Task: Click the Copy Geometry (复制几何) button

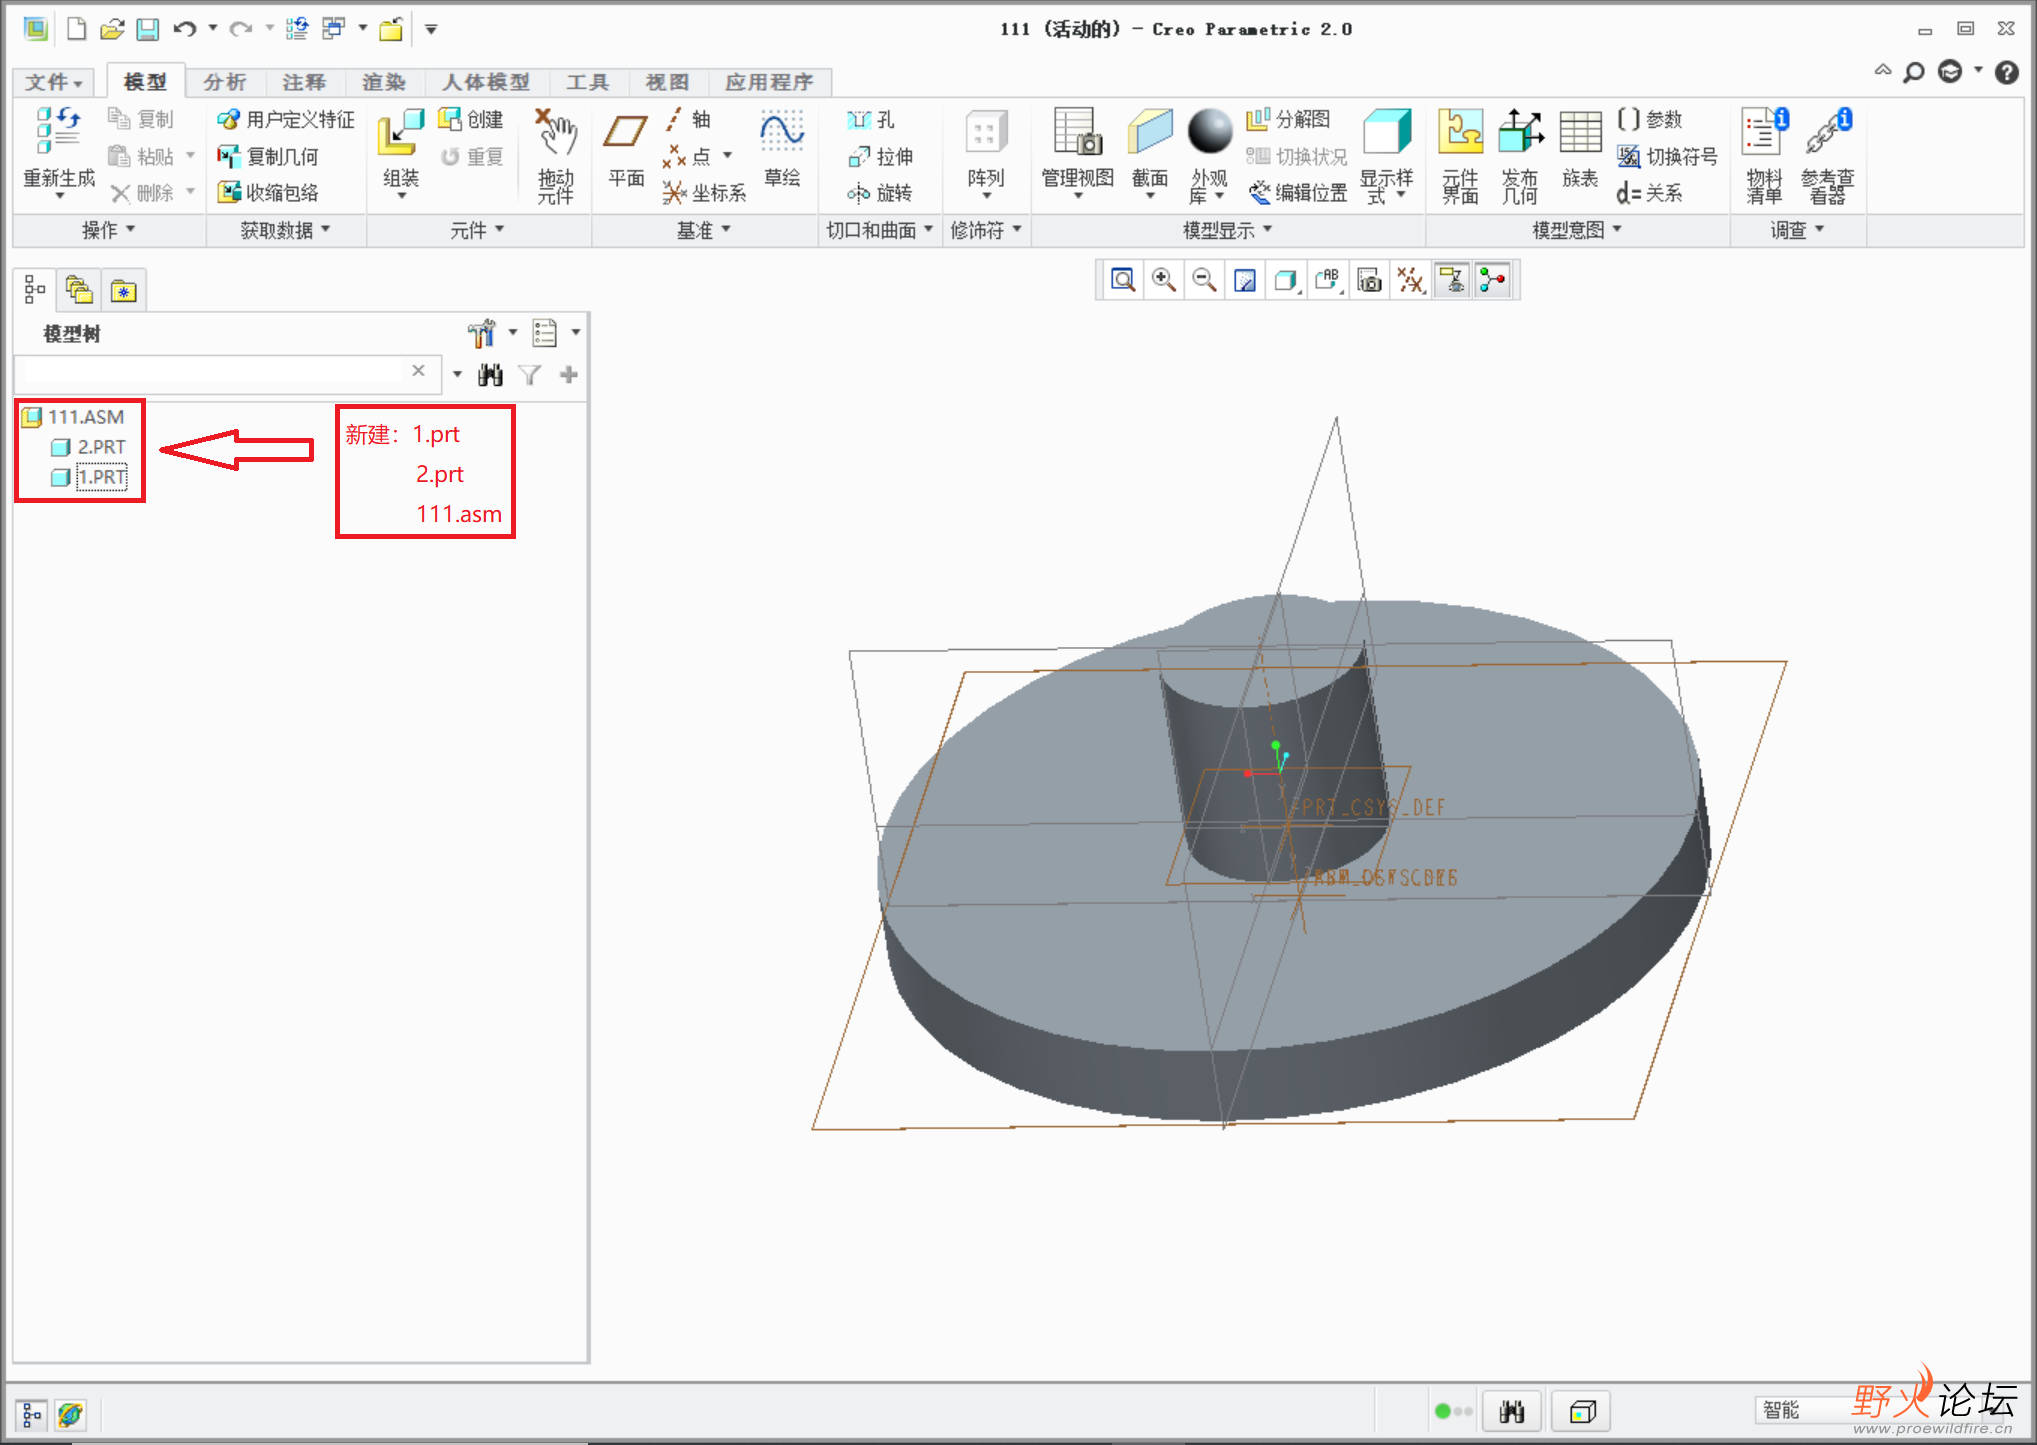Action: [268, 157]
